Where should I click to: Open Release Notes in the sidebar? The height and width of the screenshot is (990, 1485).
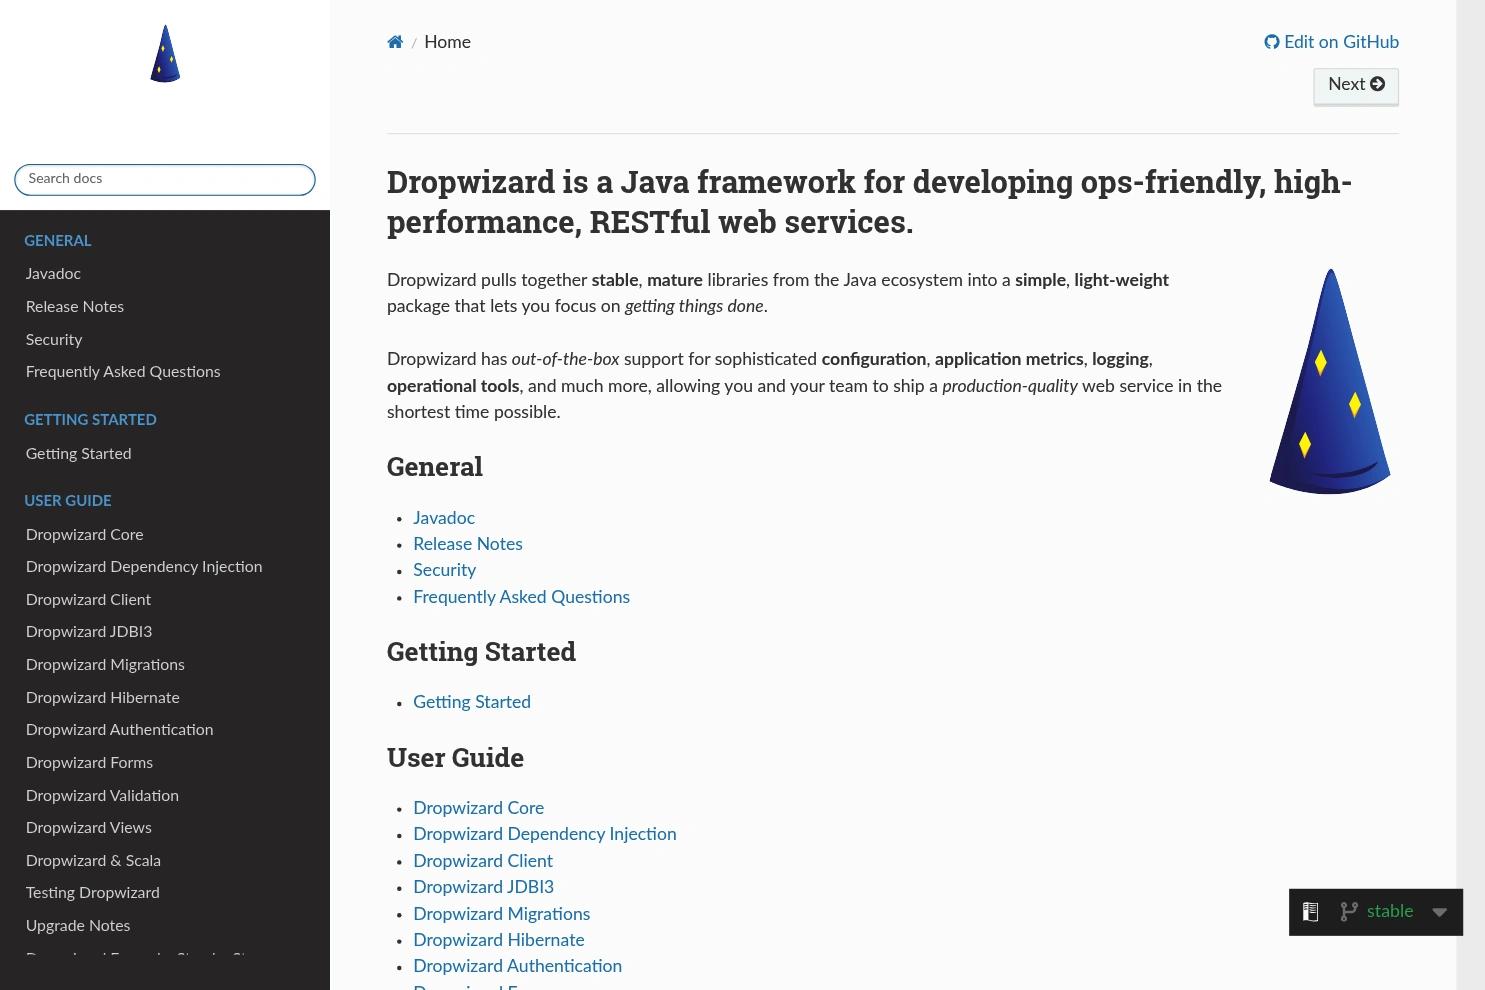75,307
